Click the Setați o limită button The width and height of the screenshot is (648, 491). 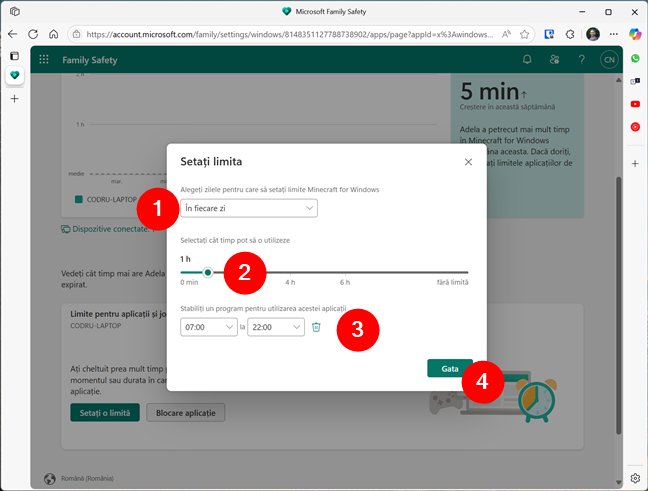(105, 413)
